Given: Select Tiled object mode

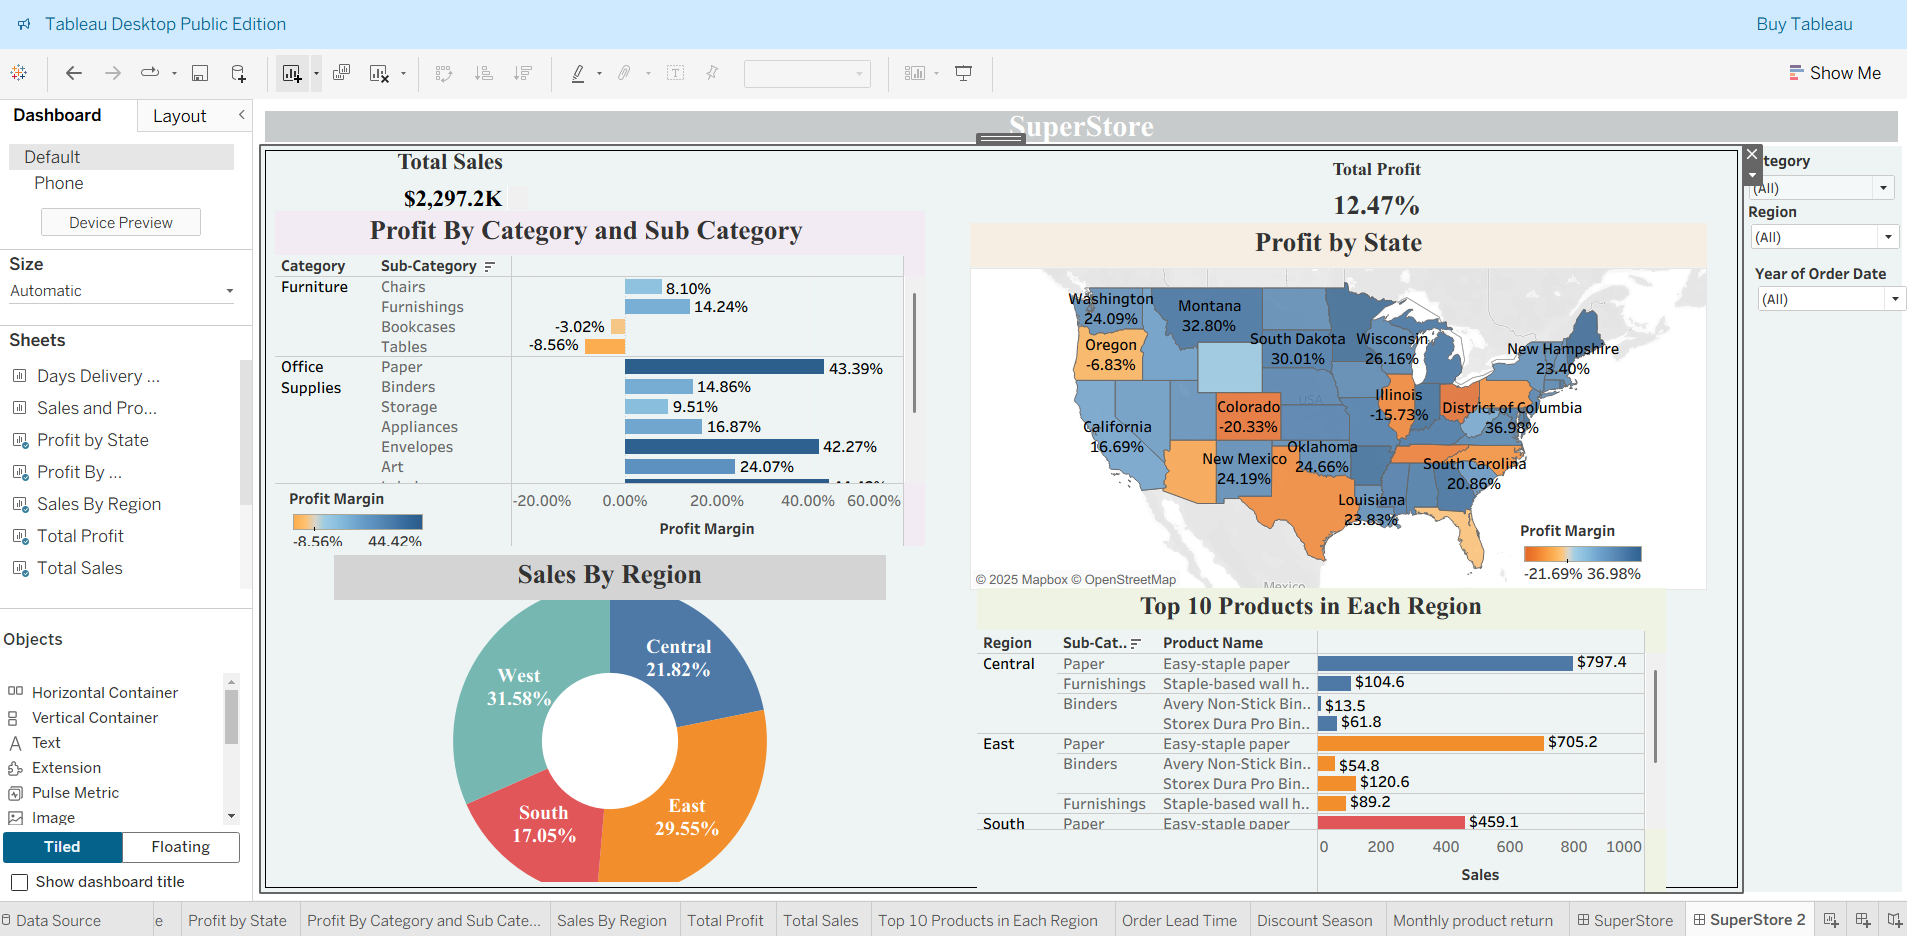Looking at the screenshot, I should pos(62,847).
